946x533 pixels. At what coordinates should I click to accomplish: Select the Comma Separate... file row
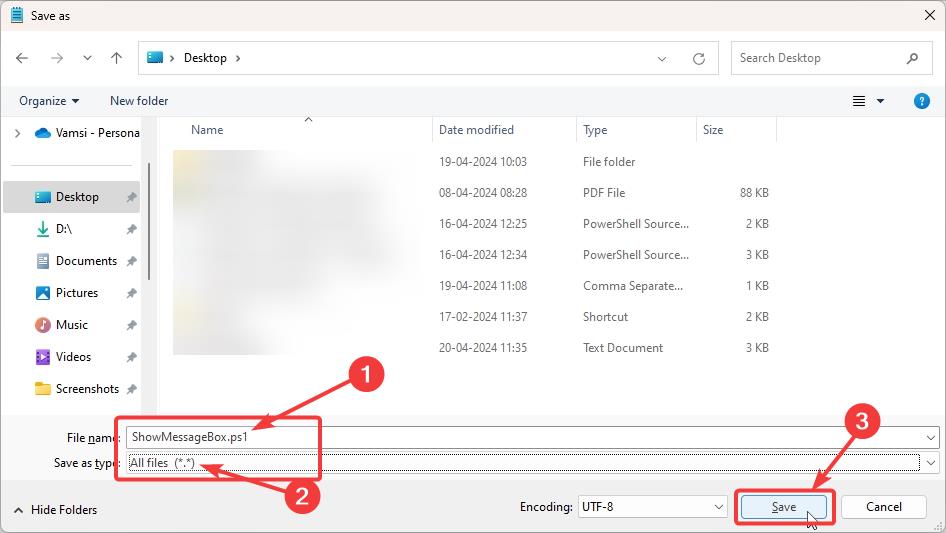(x=474, y=286)
